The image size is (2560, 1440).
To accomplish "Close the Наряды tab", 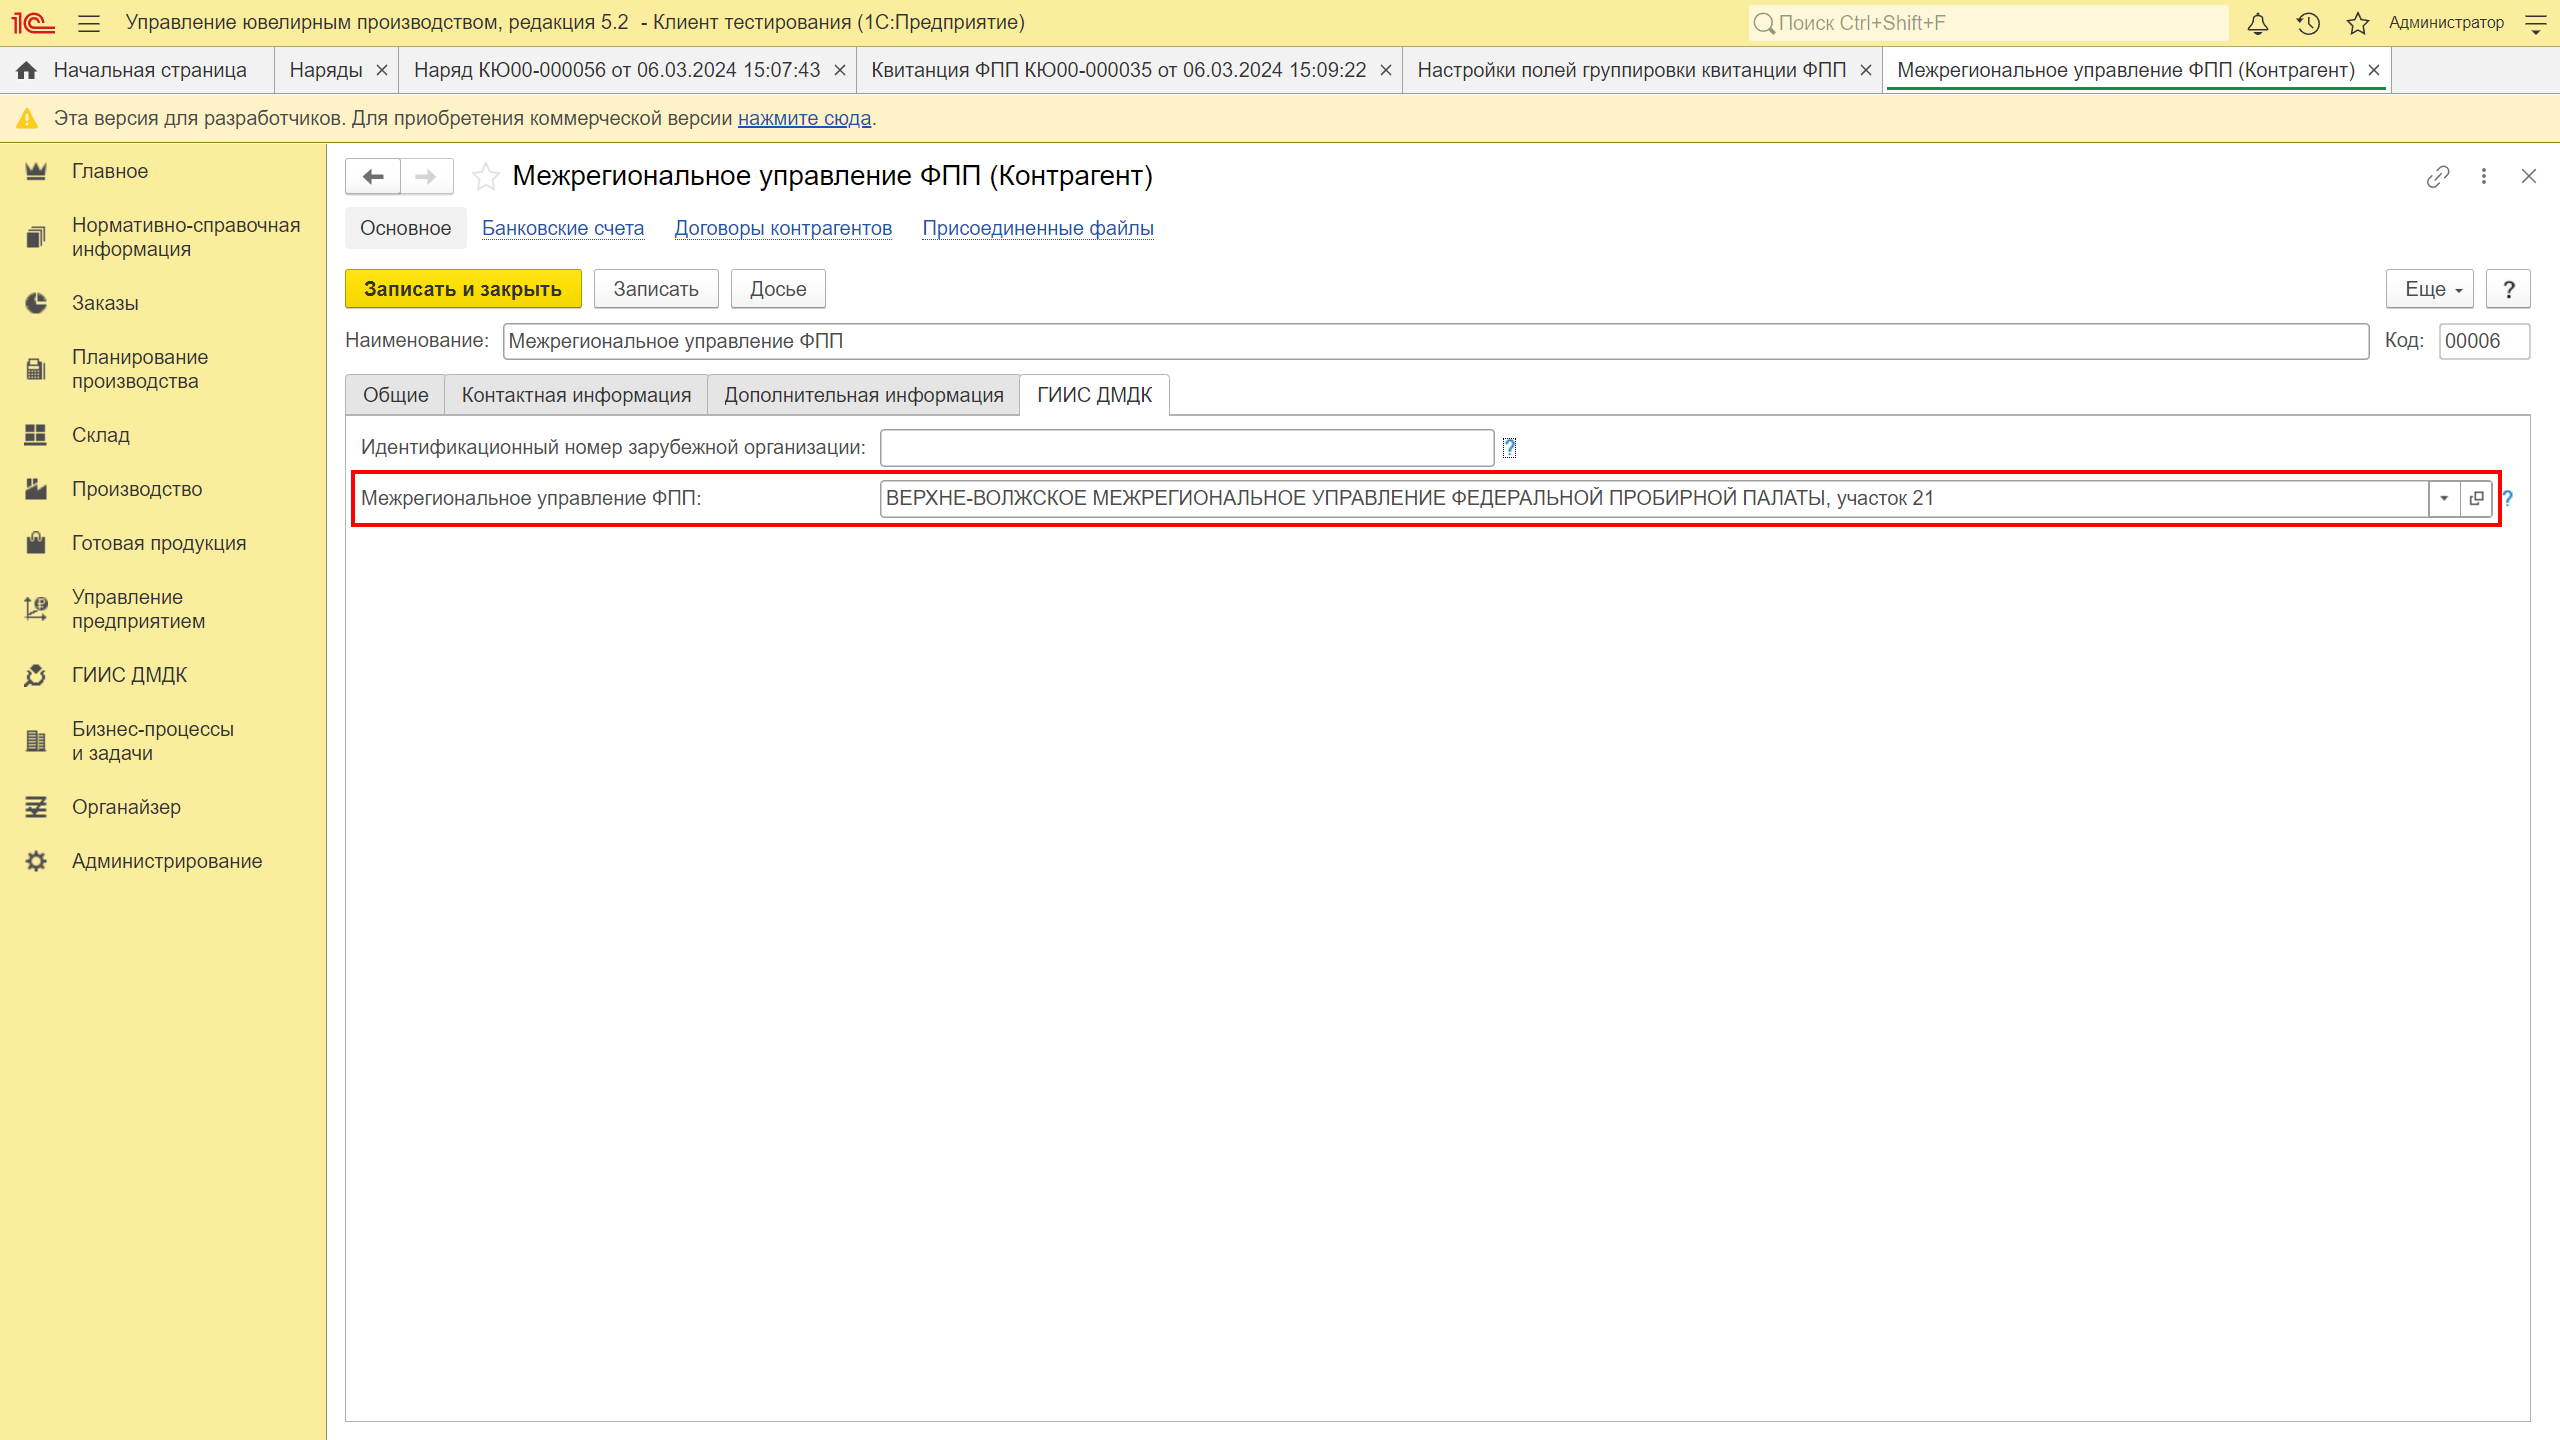I will (382, 70).
